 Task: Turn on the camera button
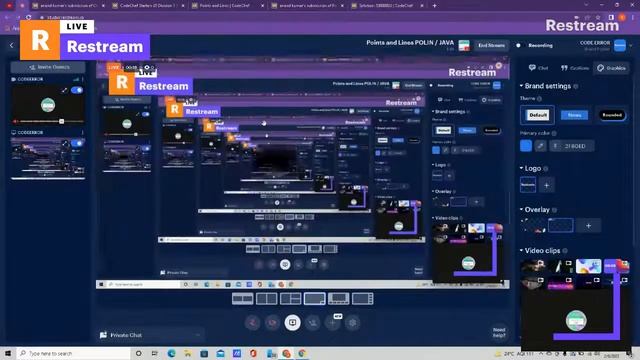pyautogui.click(x=272, y=323)
